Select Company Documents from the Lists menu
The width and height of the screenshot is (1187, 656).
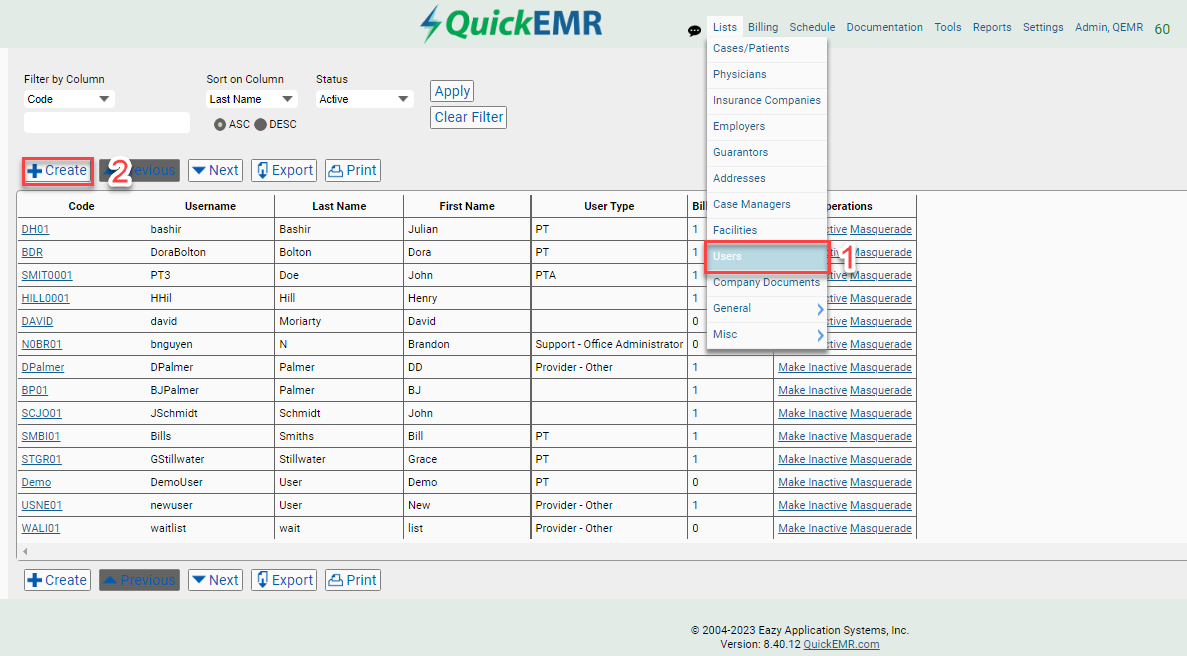[x=766, y=282]
